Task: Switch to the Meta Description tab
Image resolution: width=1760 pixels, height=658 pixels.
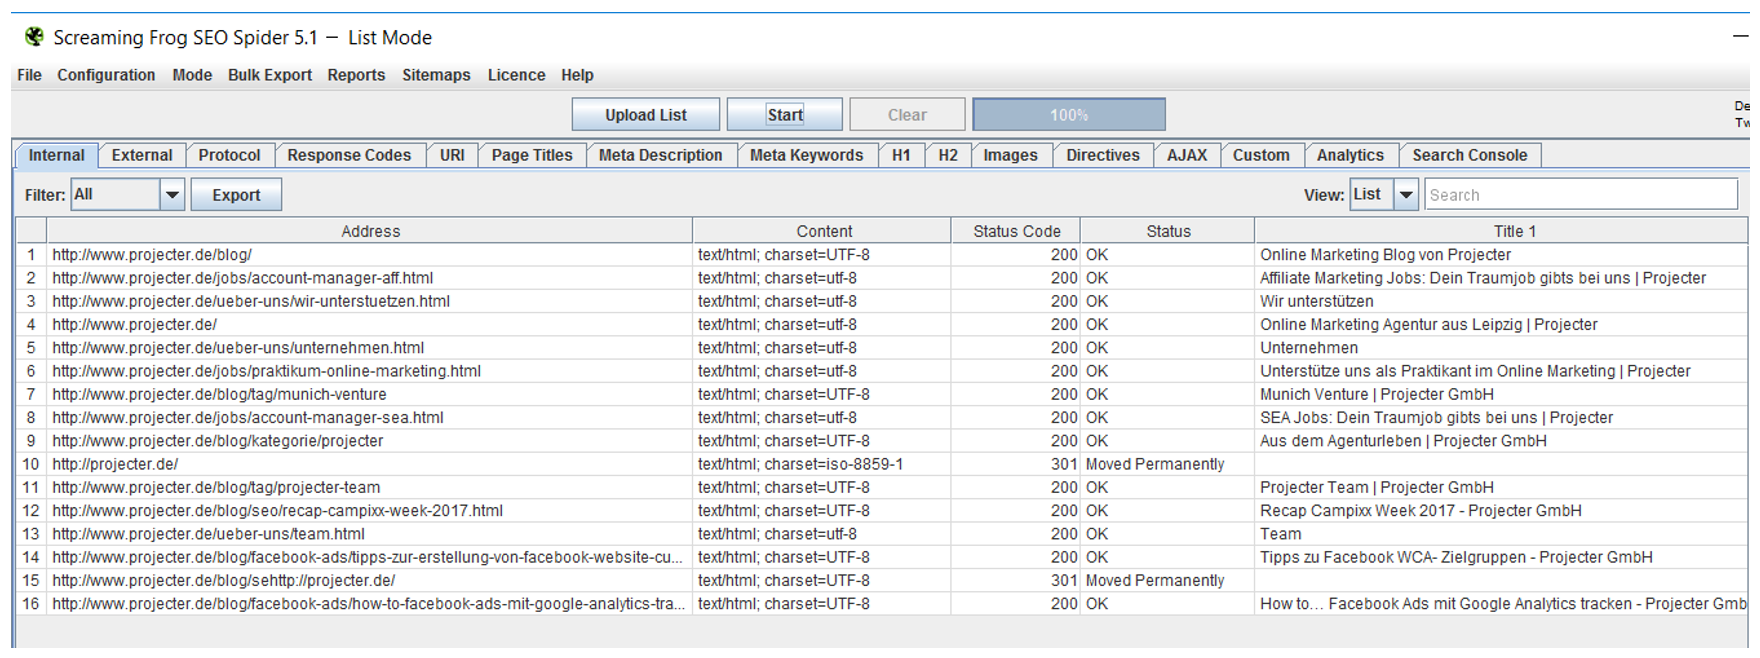Action: point(660,155)
